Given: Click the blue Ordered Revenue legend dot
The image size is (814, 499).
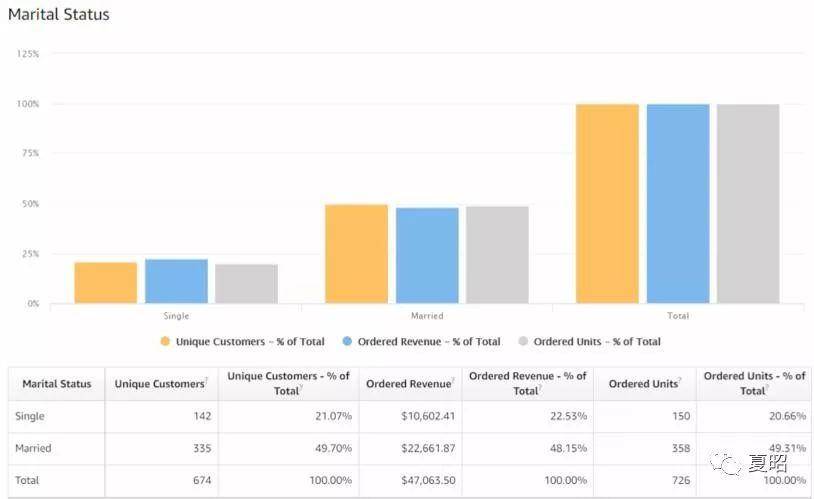Looking at the screenshot, I should [x=347, y=341].
